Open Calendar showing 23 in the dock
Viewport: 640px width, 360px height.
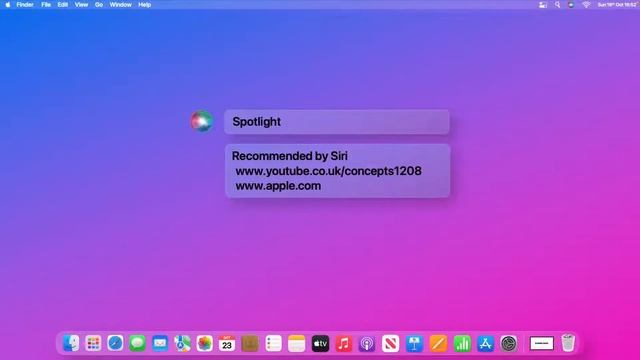coord(227,343)
